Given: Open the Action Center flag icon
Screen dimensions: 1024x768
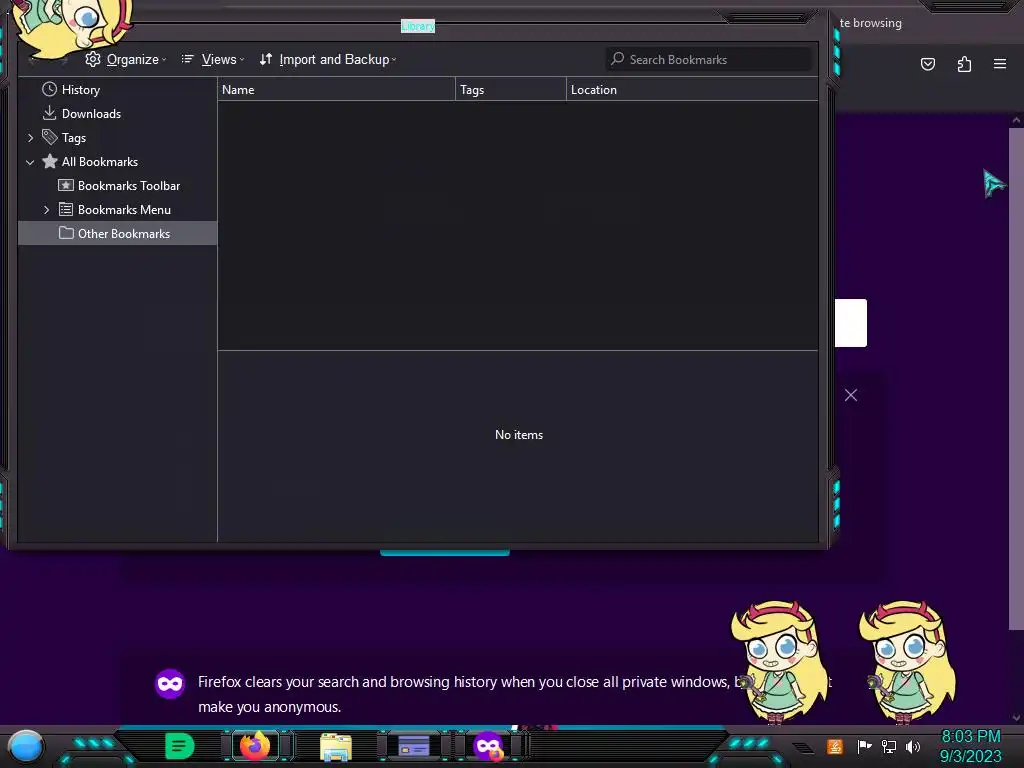Looking at the screenshot, I should pyautogui.click(x=864, y=746).
